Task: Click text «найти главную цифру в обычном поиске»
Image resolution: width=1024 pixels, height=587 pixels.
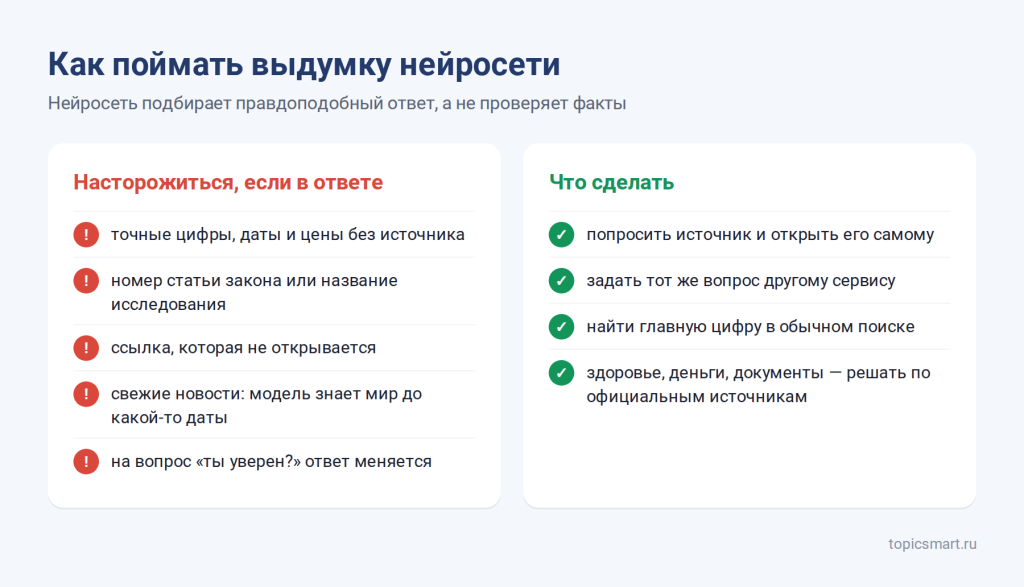Action: pyautogui.click(x=750, y=326)
